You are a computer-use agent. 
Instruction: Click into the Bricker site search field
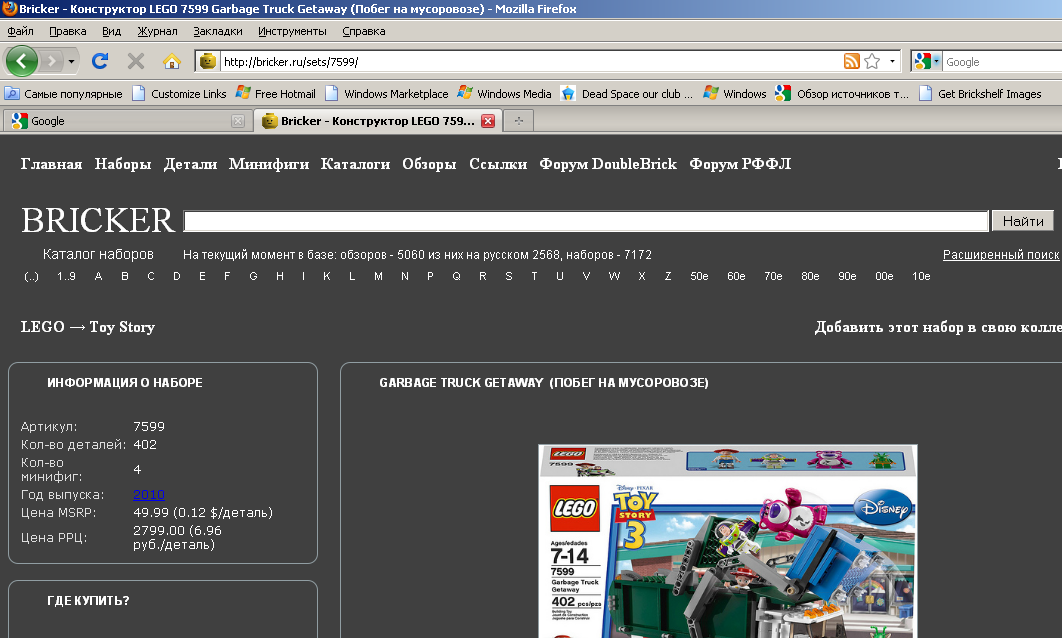586,221
